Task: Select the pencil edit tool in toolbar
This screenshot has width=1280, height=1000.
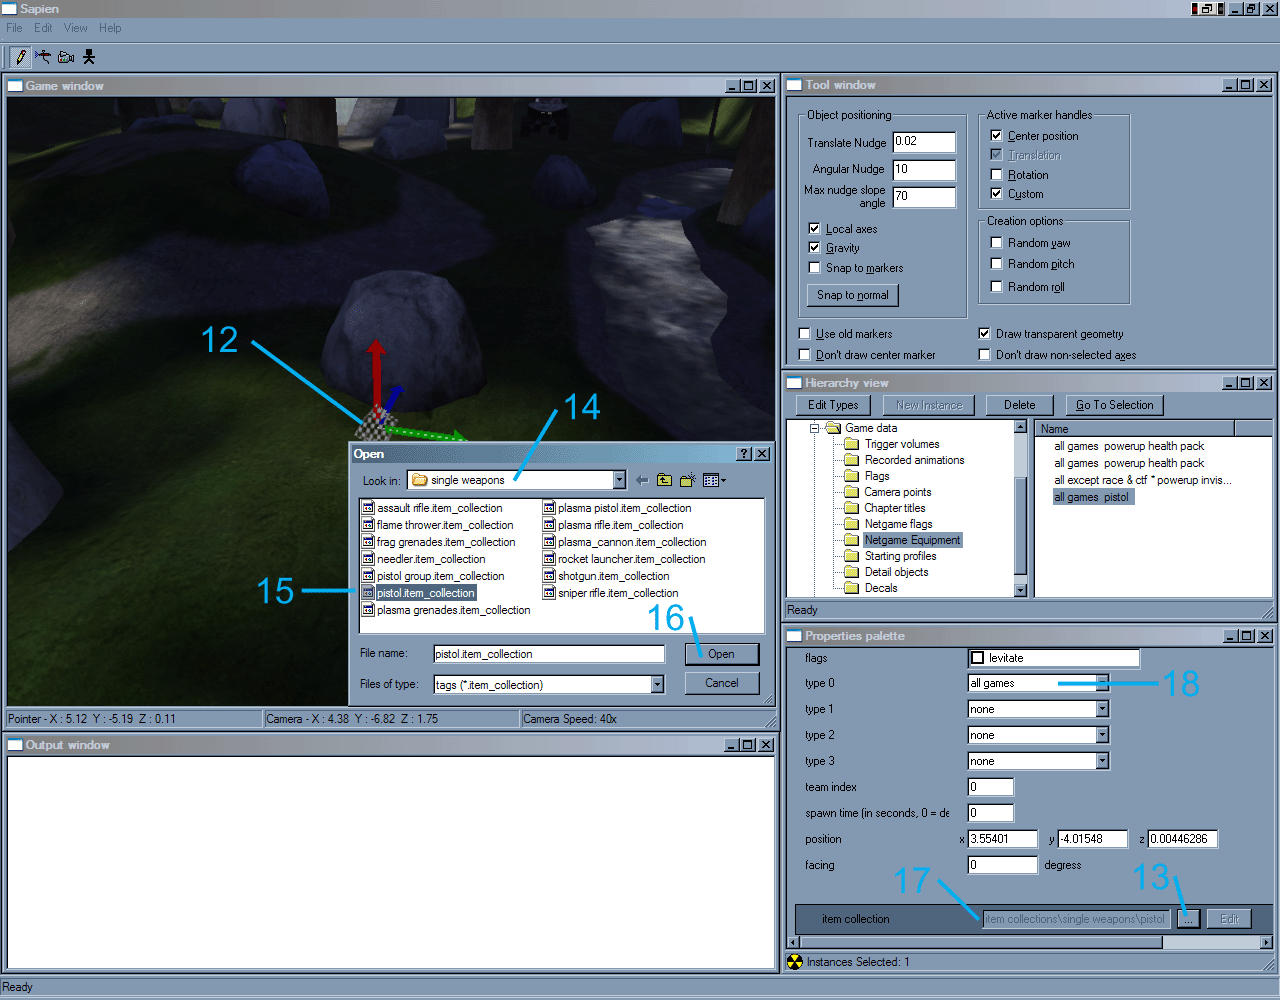Action: [21, 57]
